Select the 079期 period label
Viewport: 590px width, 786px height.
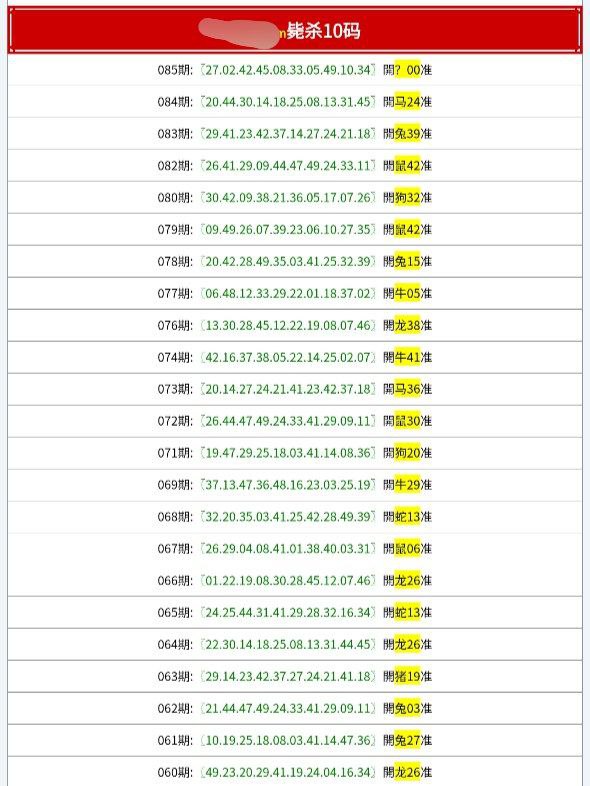(175, 230)
